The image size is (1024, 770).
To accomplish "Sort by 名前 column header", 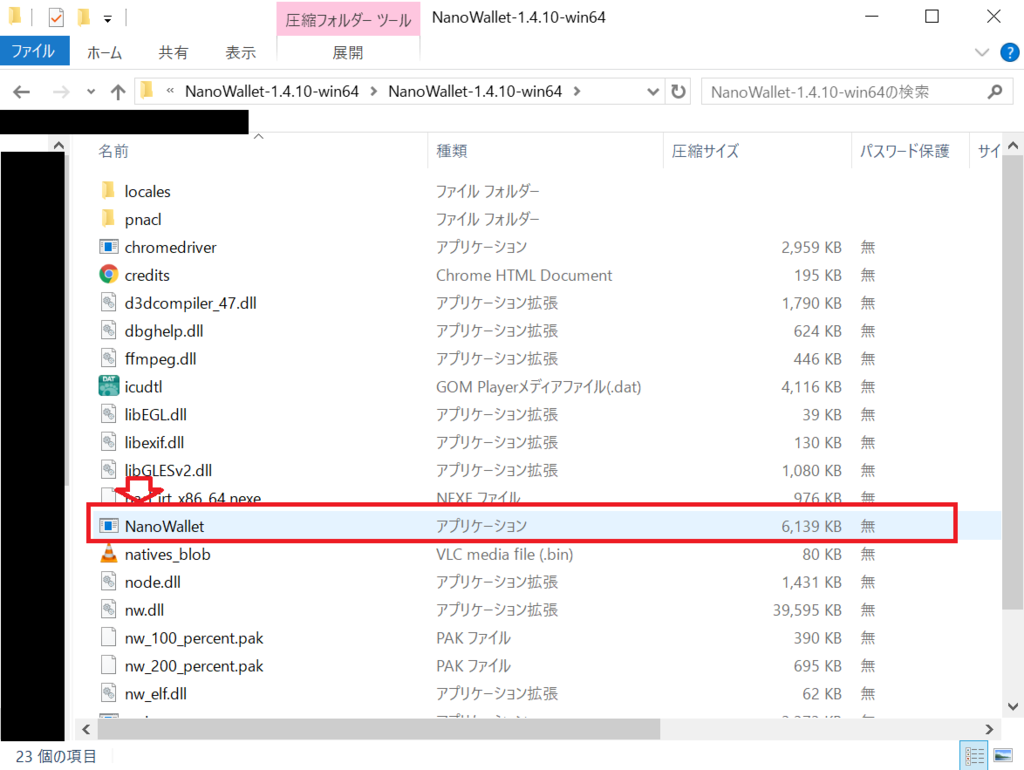I will (114, 151).
